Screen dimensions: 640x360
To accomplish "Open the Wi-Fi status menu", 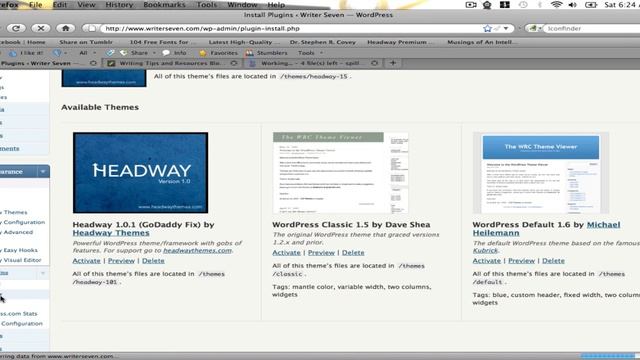I will click(x=556, y=5).
